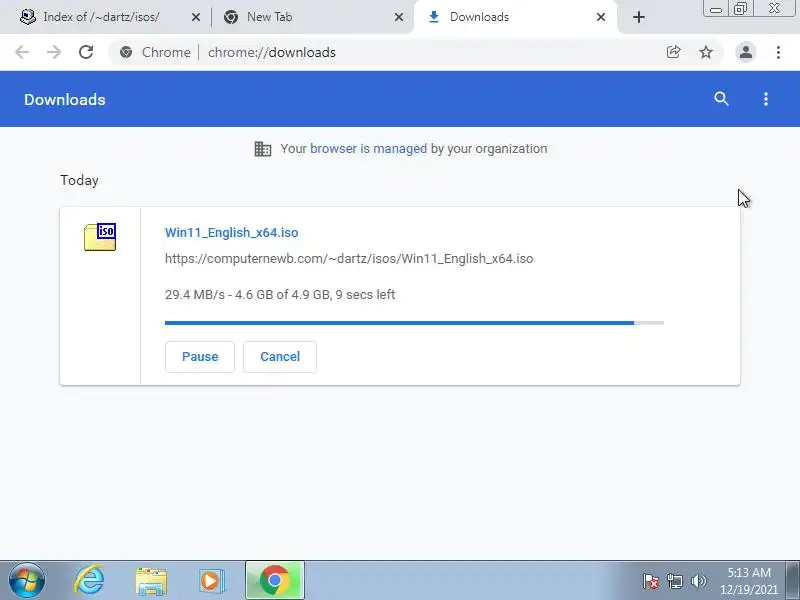The width and height of the screenshot is (800, 600).
Task: Close the Index of /~dartz/isos/ tab
Action: tap(195, 17)
